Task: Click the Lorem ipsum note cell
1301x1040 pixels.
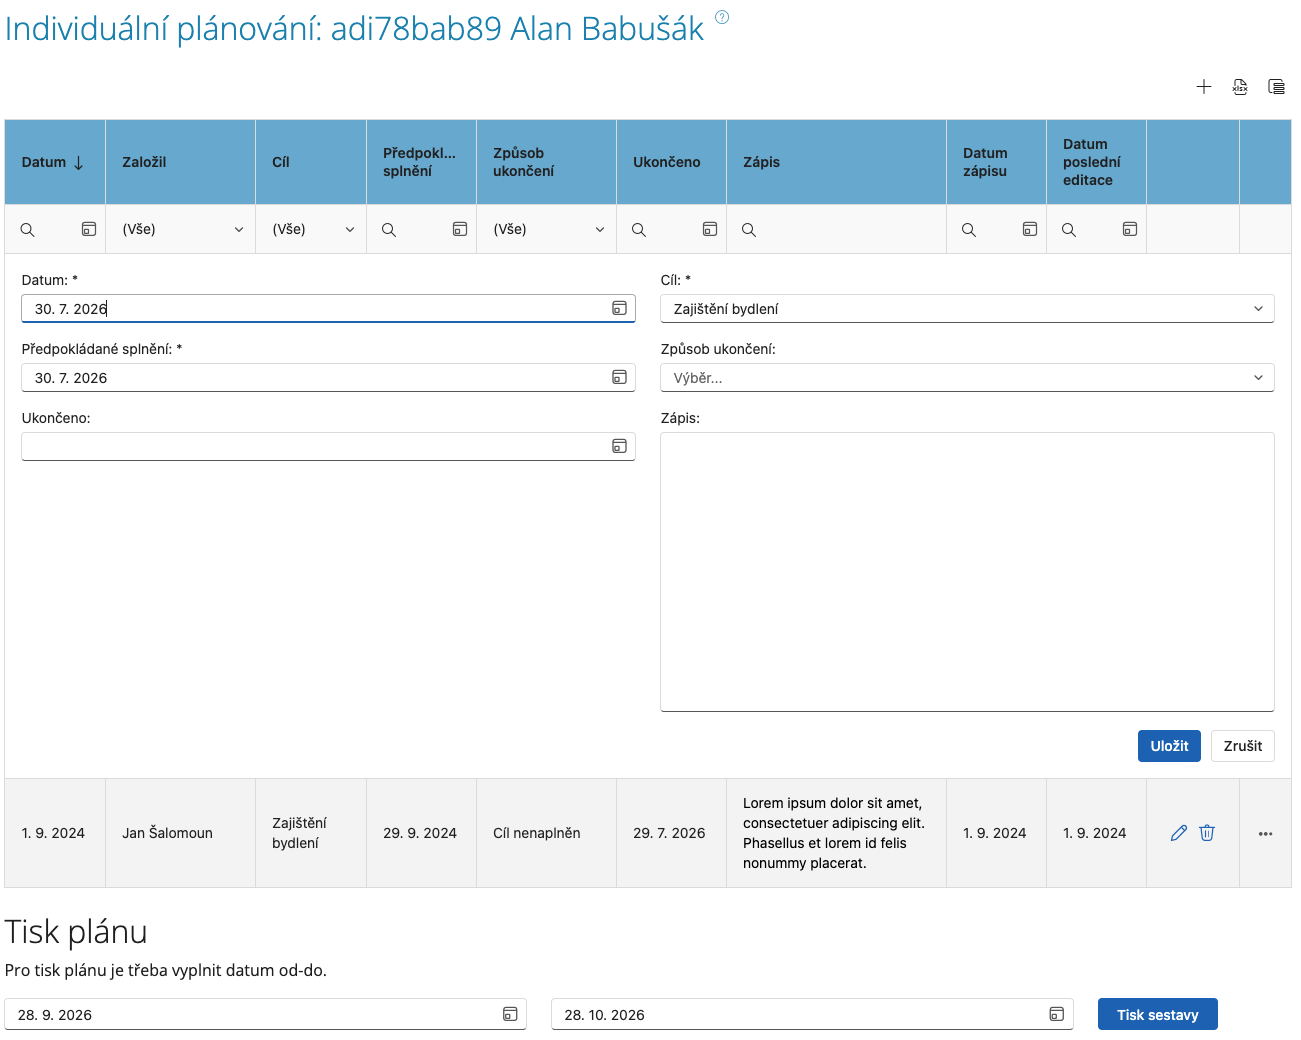Action: pyautogui.click(x=836, y=833)
